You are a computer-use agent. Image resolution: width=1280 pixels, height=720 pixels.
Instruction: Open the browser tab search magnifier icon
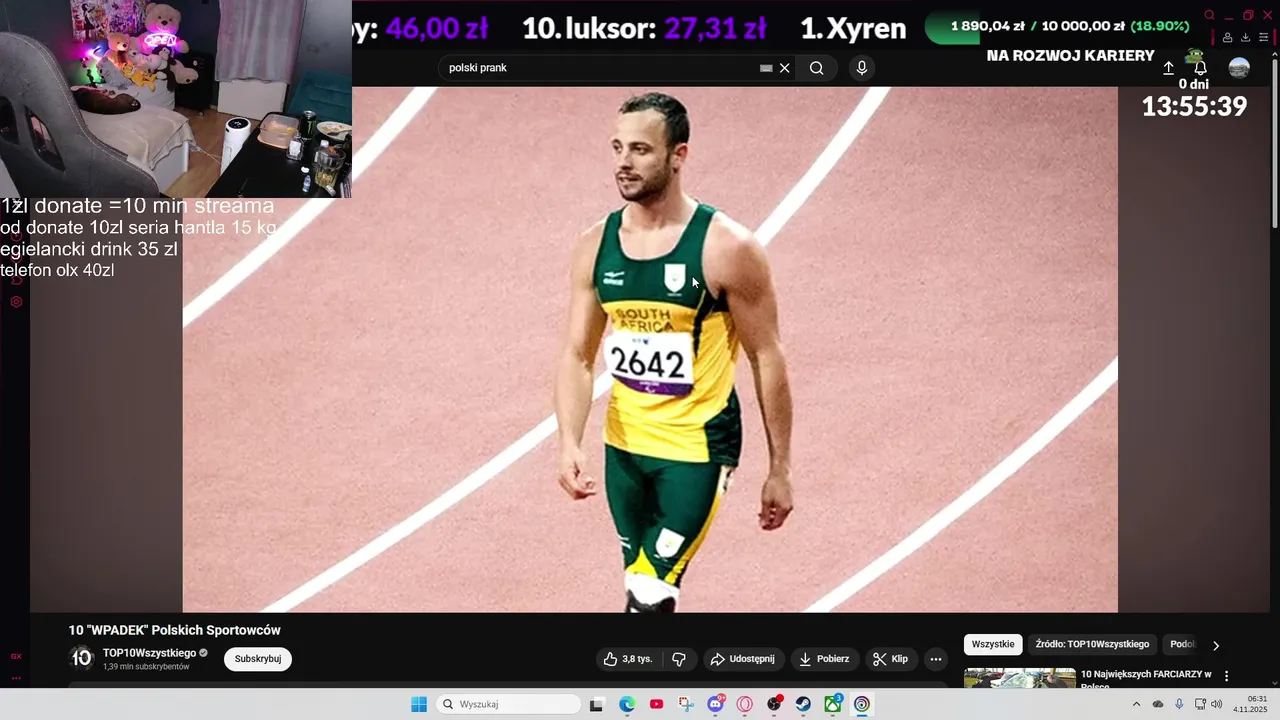pyautogui.click(x=1210, y=15)
